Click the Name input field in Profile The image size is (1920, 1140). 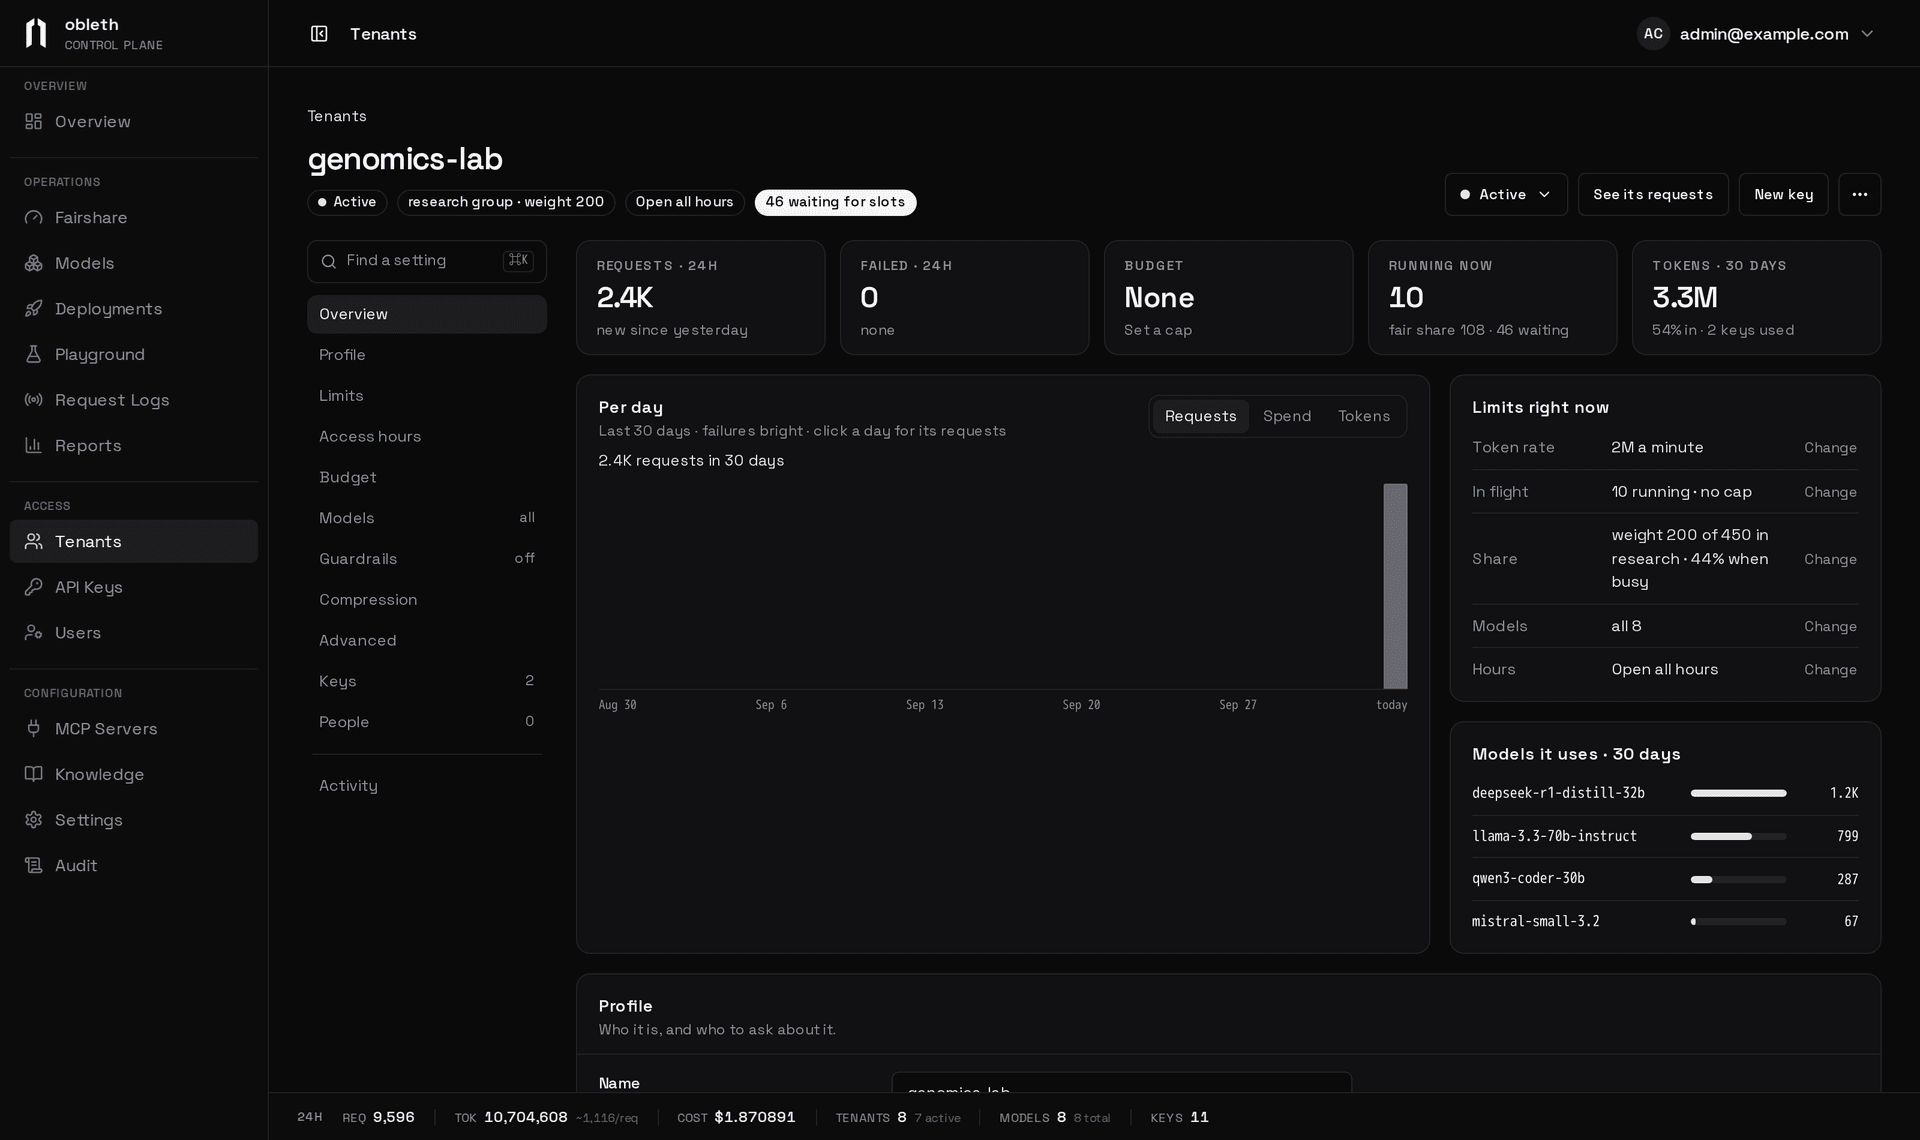click(x=1121, y=1083)
